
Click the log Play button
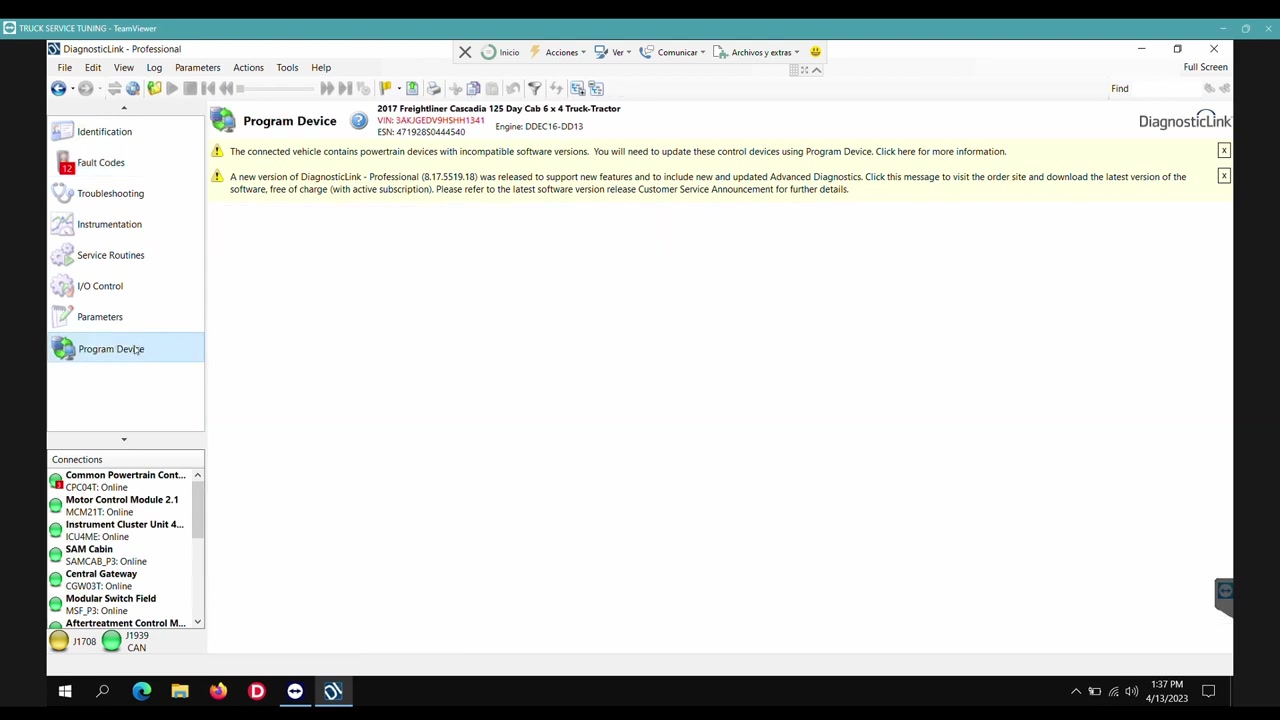point(172,89)
